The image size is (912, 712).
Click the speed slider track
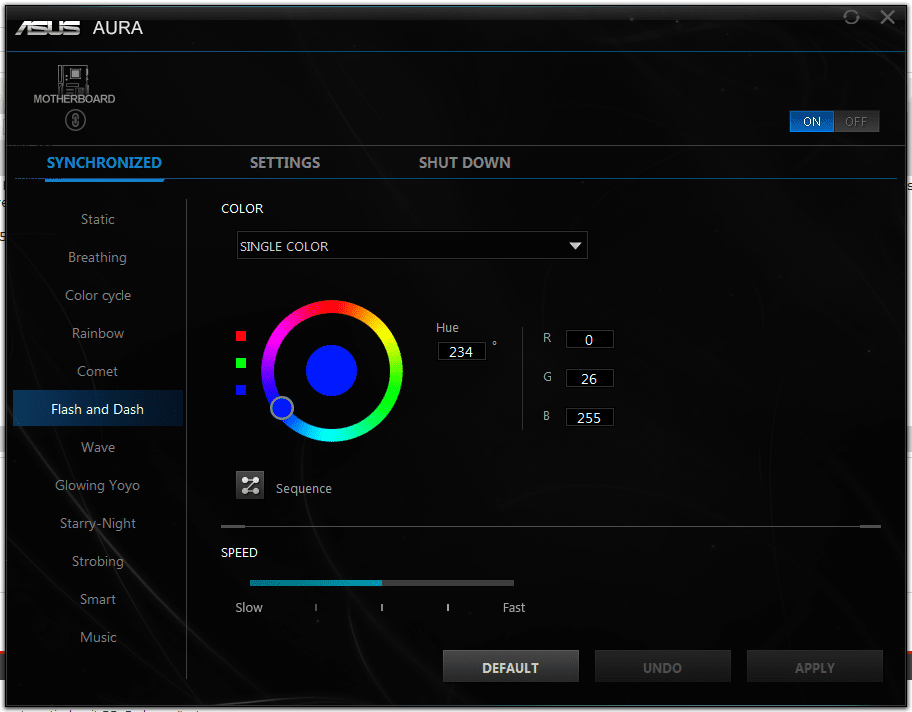click(x=382, y=583)
